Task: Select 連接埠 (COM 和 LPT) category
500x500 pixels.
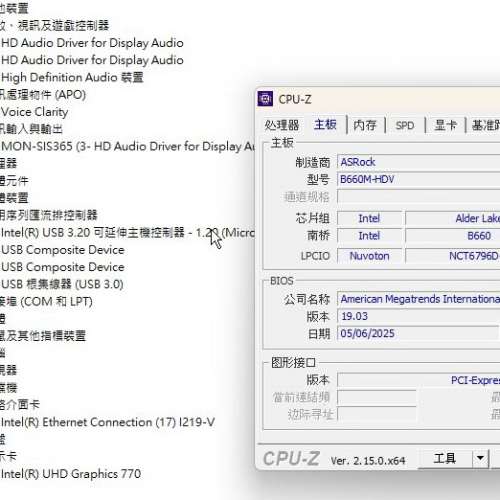Action: 46,302
